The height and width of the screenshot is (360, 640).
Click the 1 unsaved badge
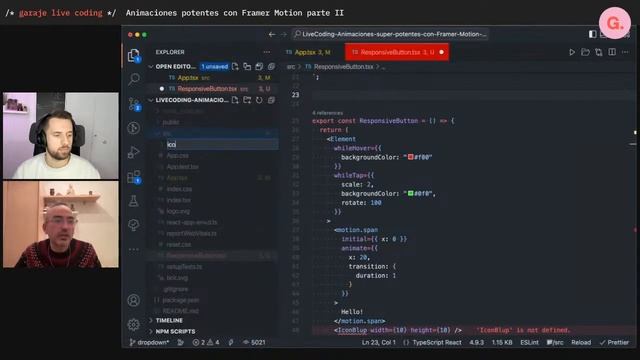(214, 67)
